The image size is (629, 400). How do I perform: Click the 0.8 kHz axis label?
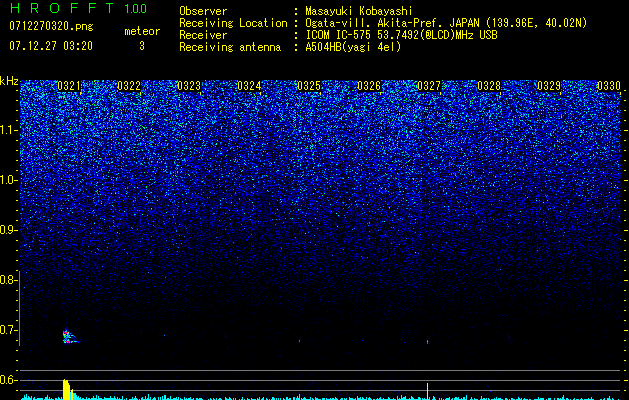8,280
